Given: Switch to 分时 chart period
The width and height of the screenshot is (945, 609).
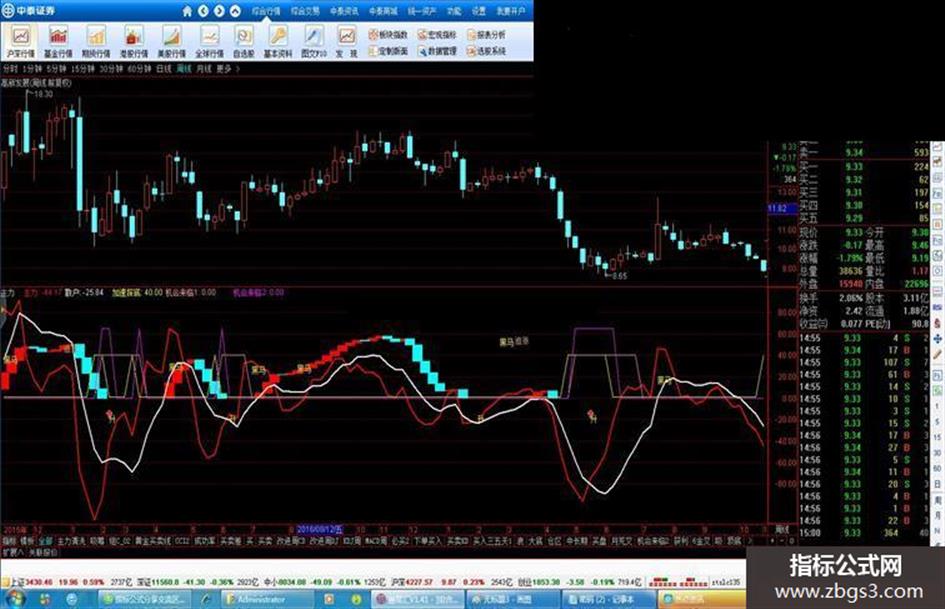Looking at the screenshot, I should pos(10,69).
